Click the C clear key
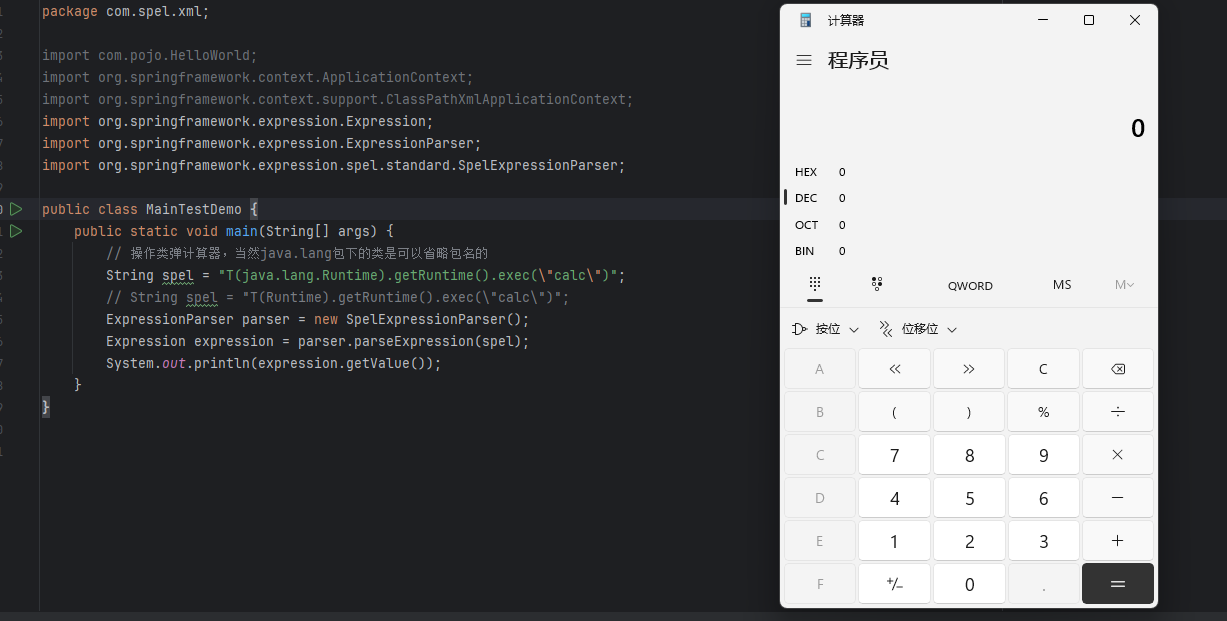This screenshot has height=621, width=1227. pyautogui.click(x=1043, y=369)
